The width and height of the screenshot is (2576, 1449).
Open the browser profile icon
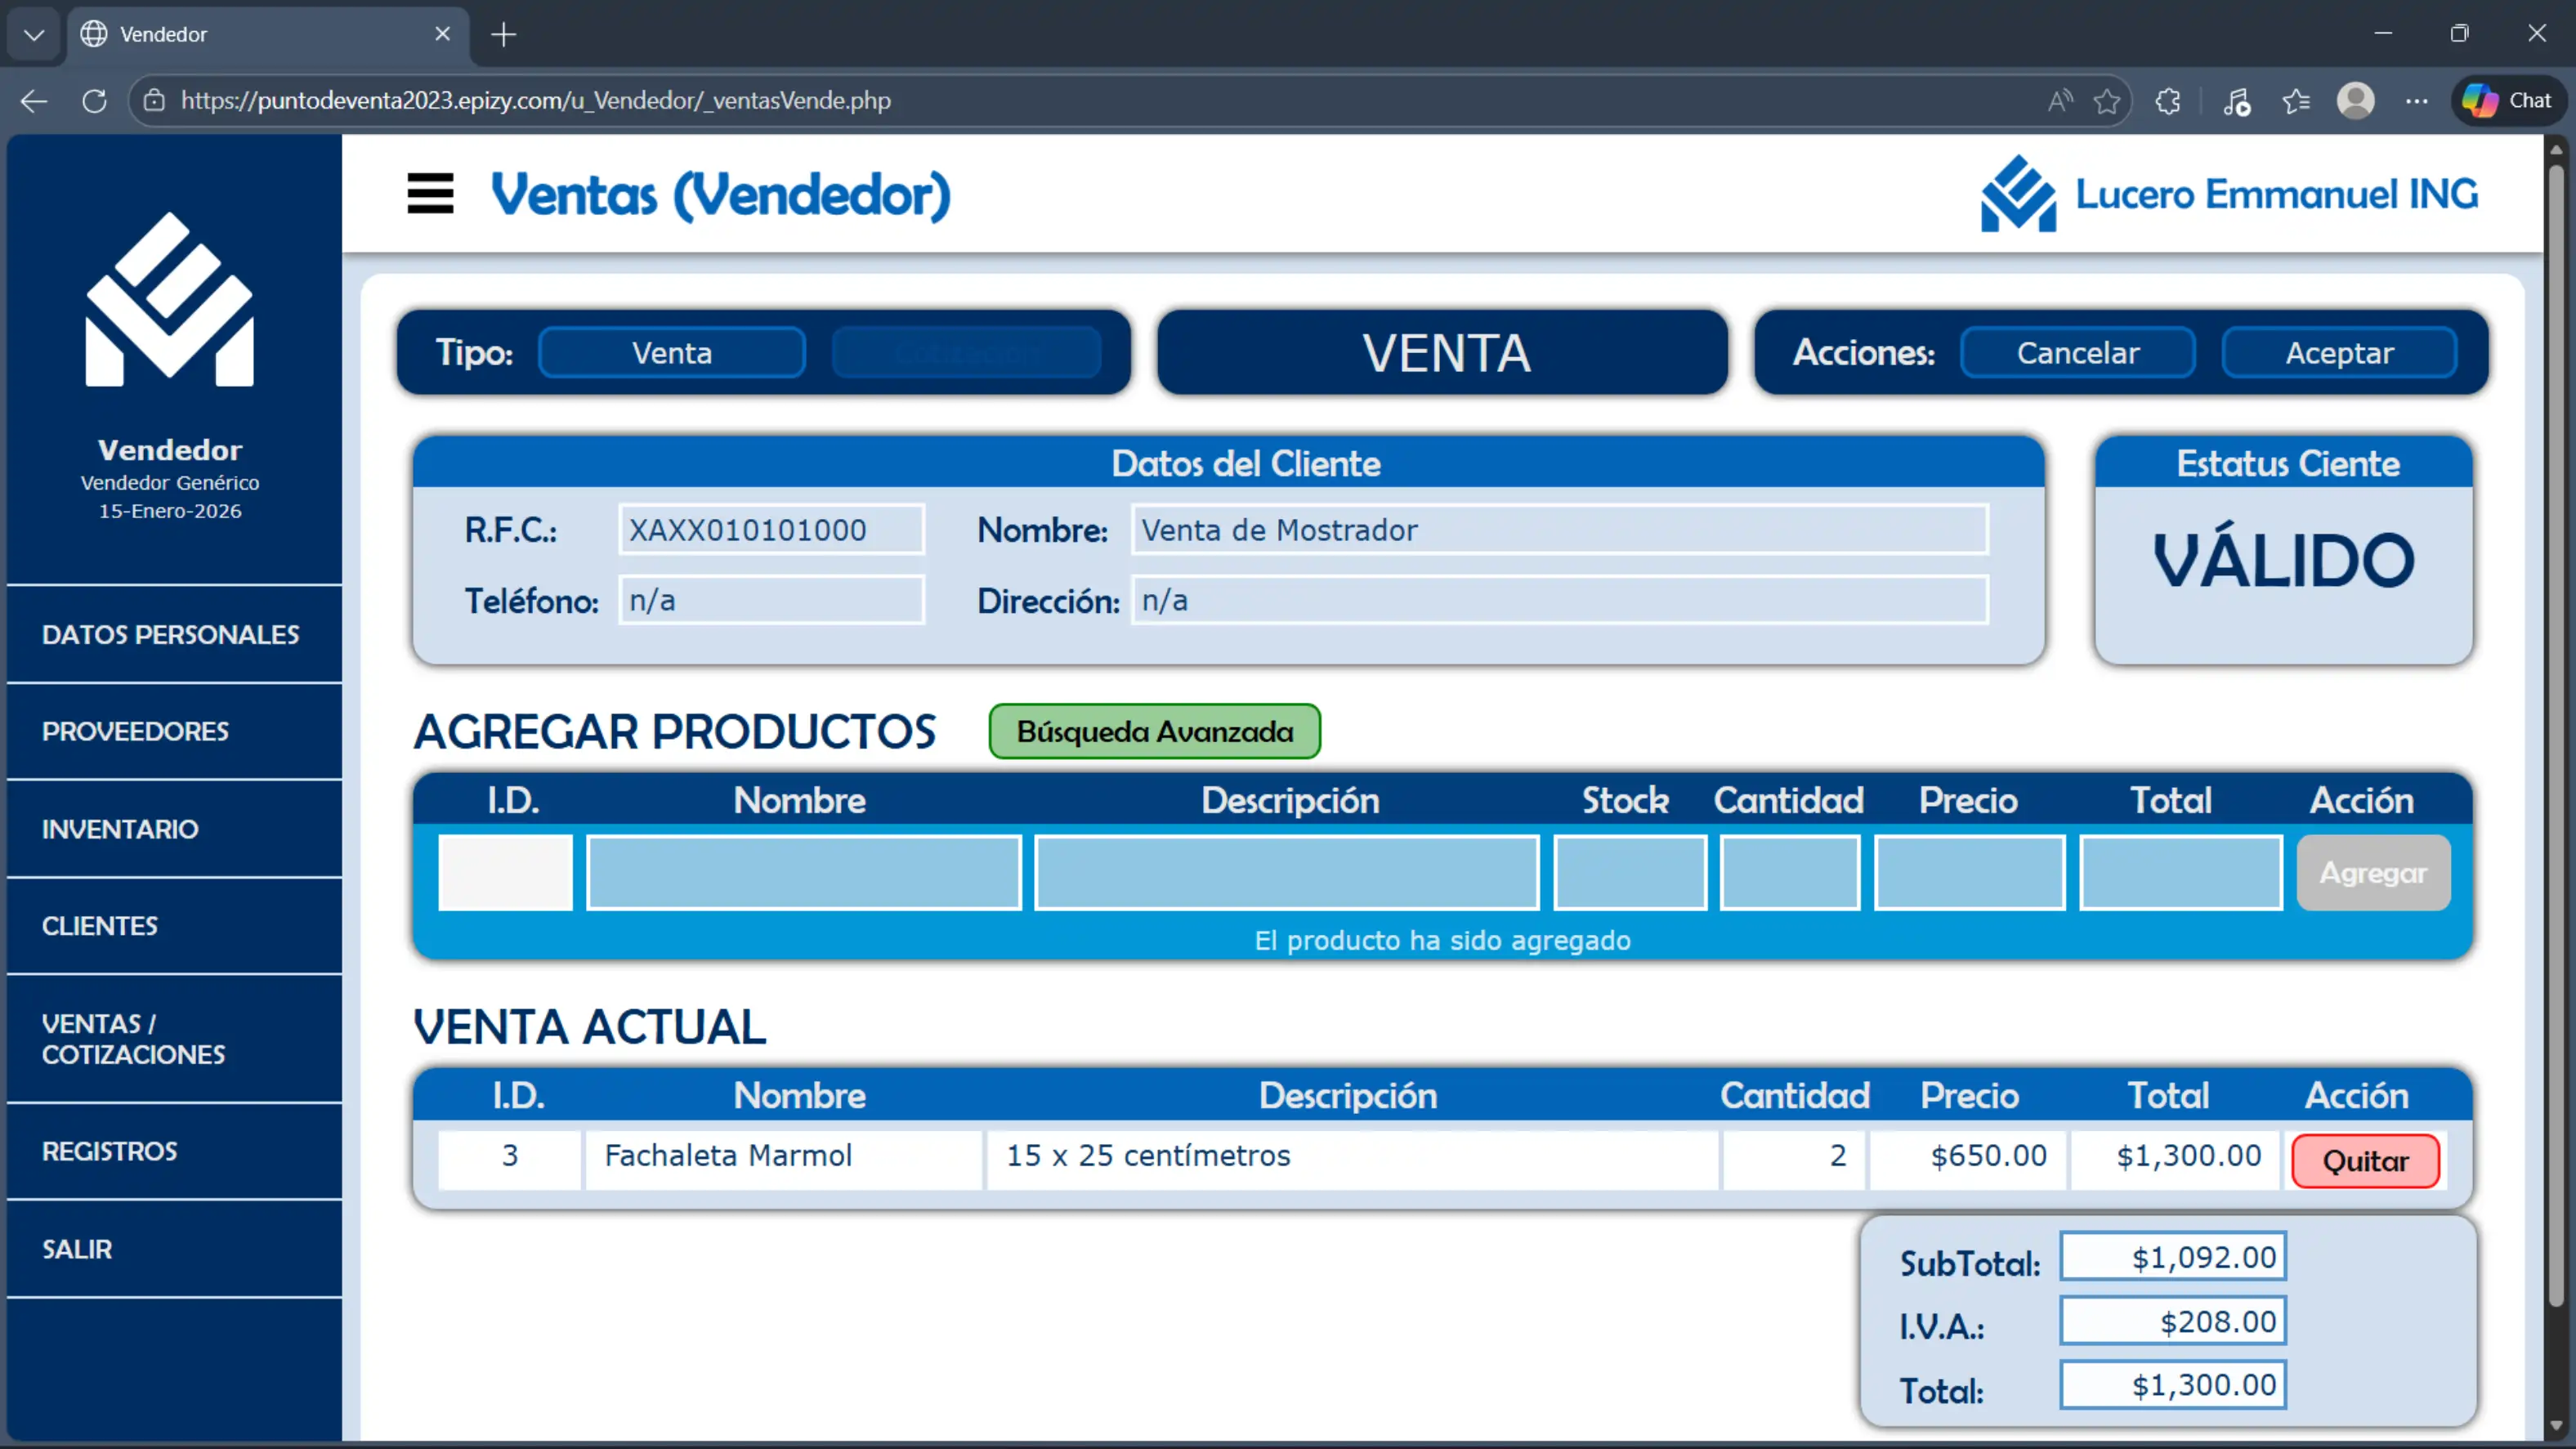pos(2357,100)
